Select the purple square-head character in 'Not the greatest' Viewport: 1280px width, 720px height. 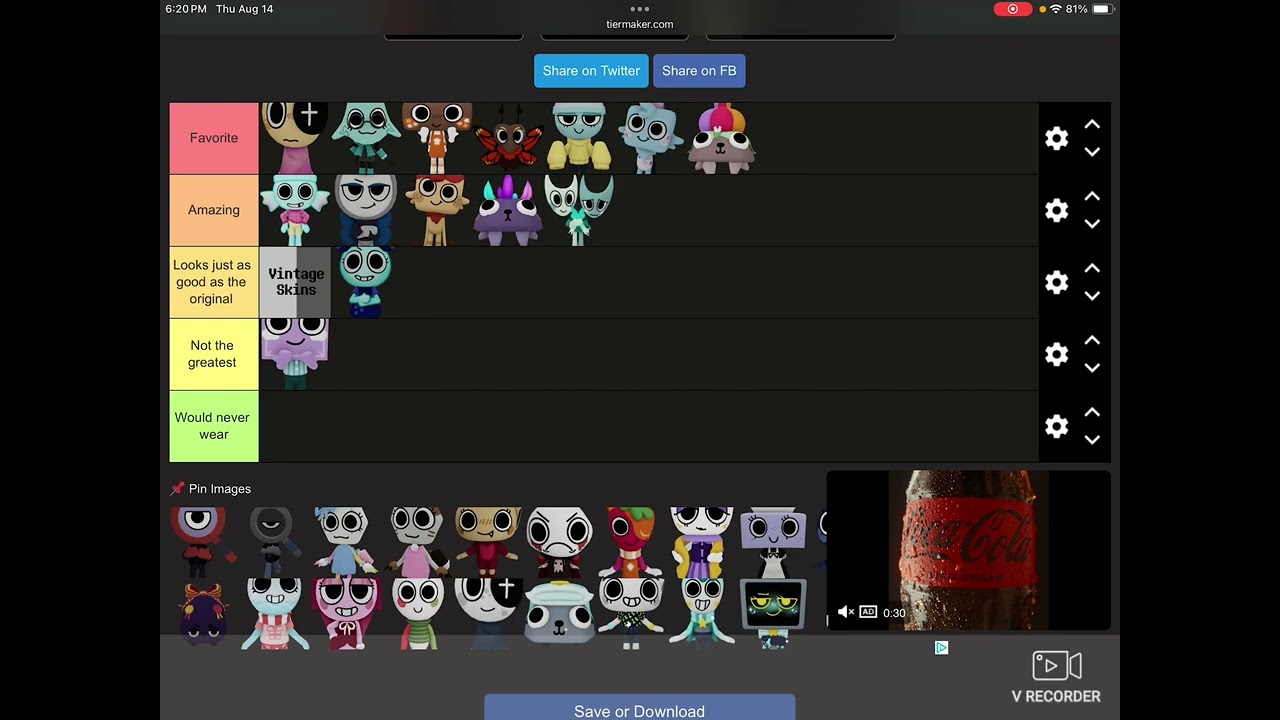click(x=295, y=354)
